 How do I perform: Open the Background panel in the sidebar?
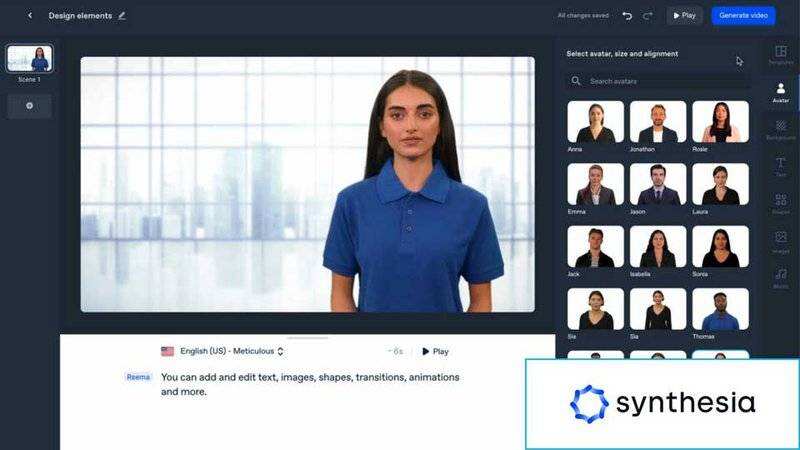click(781, 130)
